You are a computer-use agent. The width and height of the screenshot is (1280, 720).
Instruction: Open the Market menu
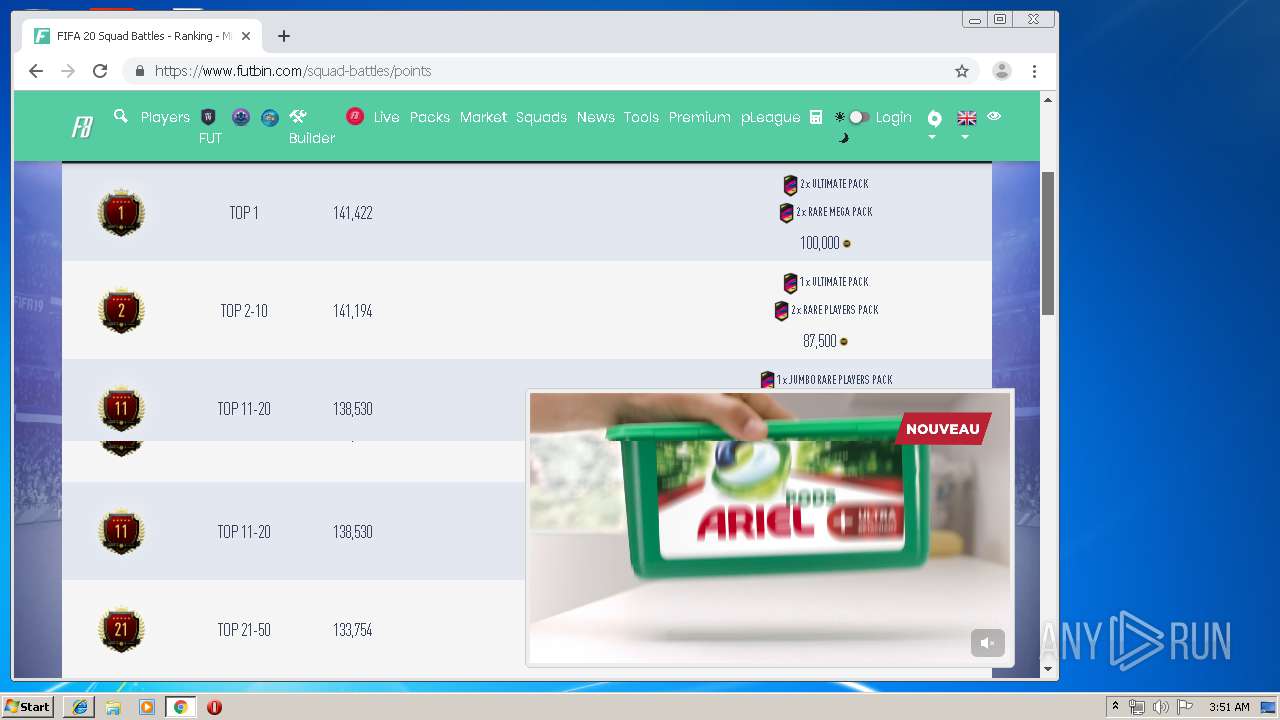coord(483,117)
